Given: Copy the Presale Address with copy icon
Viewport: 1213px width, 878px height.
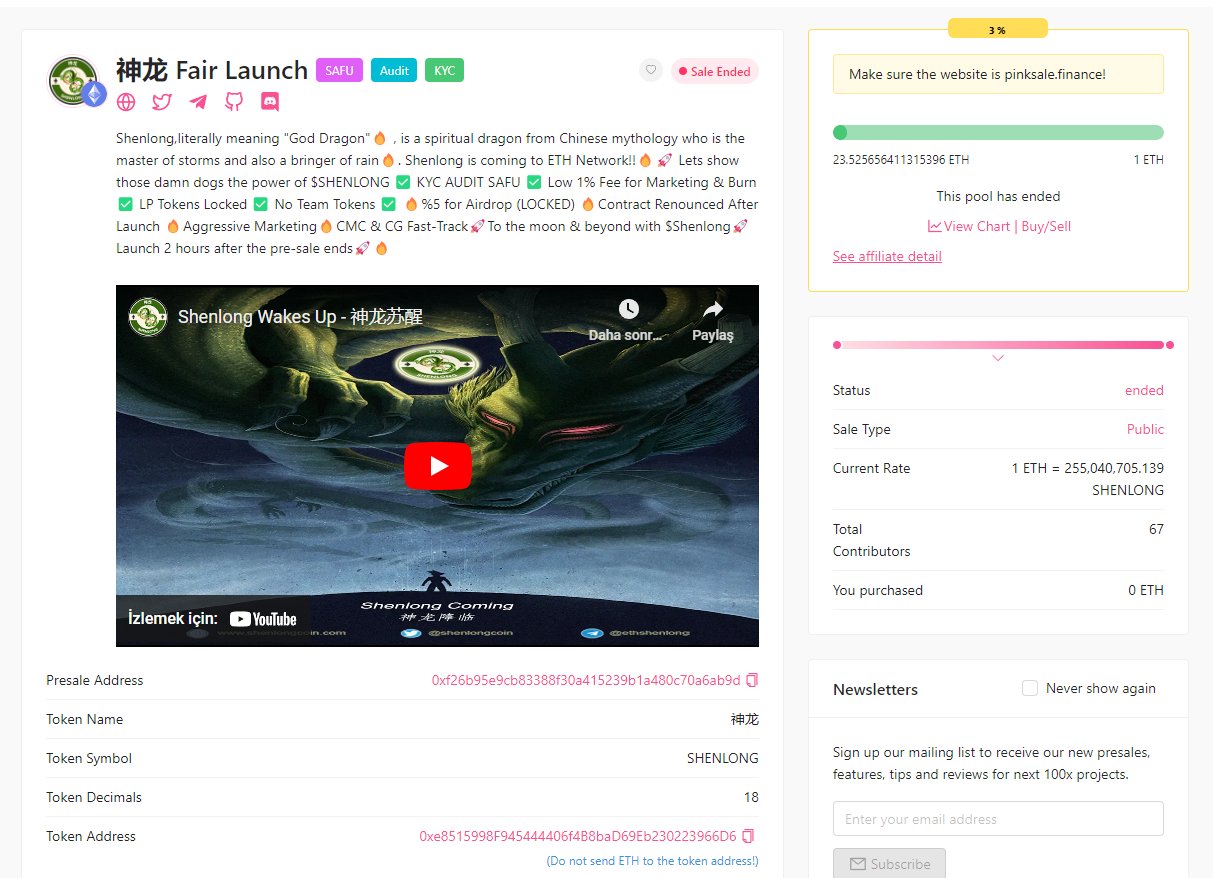Looking at the screenshot, I should click(752, 680).
